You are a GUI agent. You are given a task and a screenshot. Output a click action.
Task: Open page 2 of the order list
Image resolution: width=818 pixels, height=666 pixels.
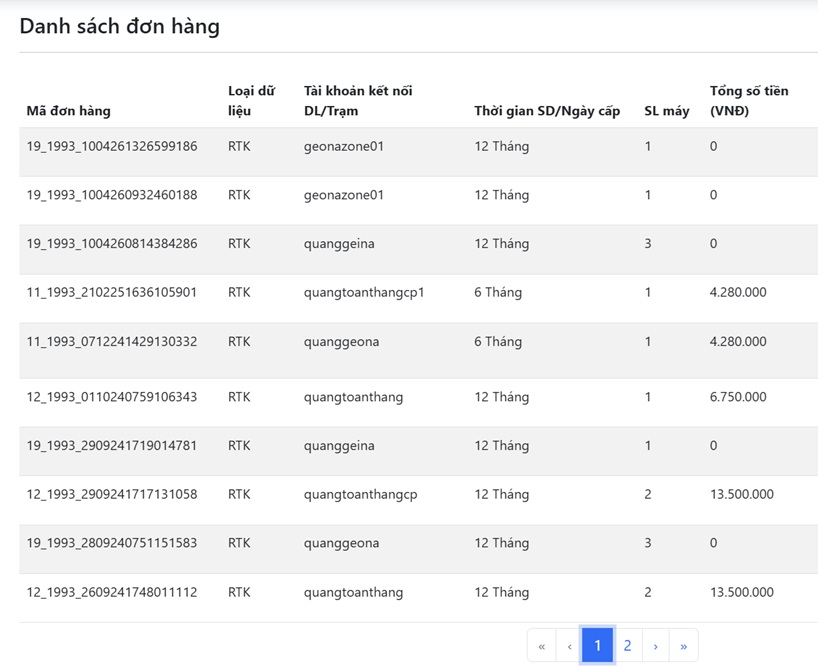(x=628, y=646)
